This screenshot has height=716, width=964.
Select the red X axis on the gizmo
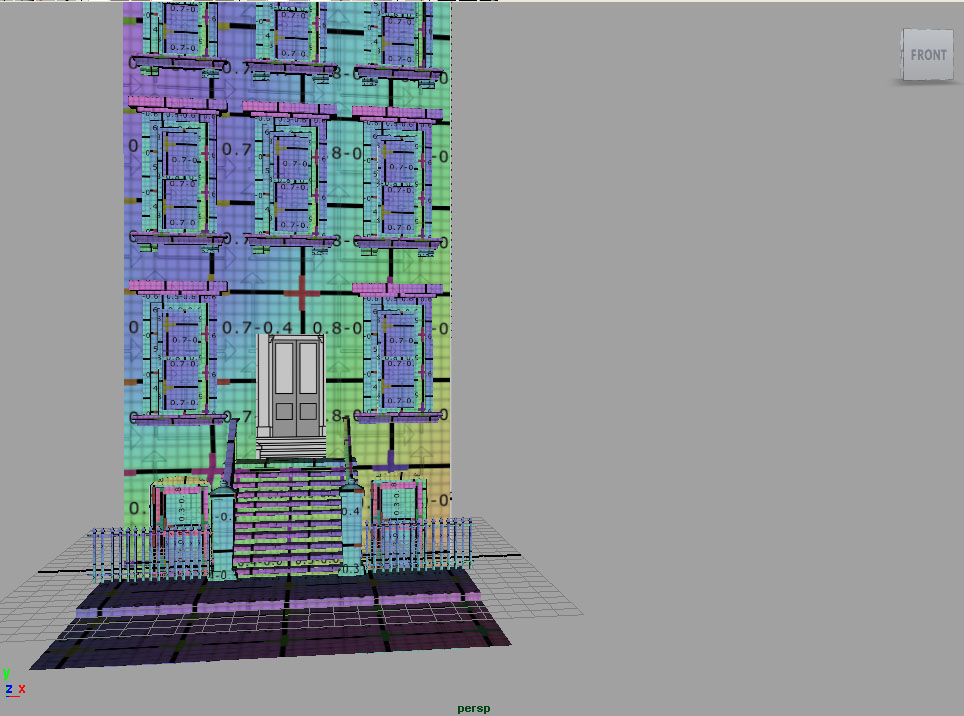(x=22, y=688)
